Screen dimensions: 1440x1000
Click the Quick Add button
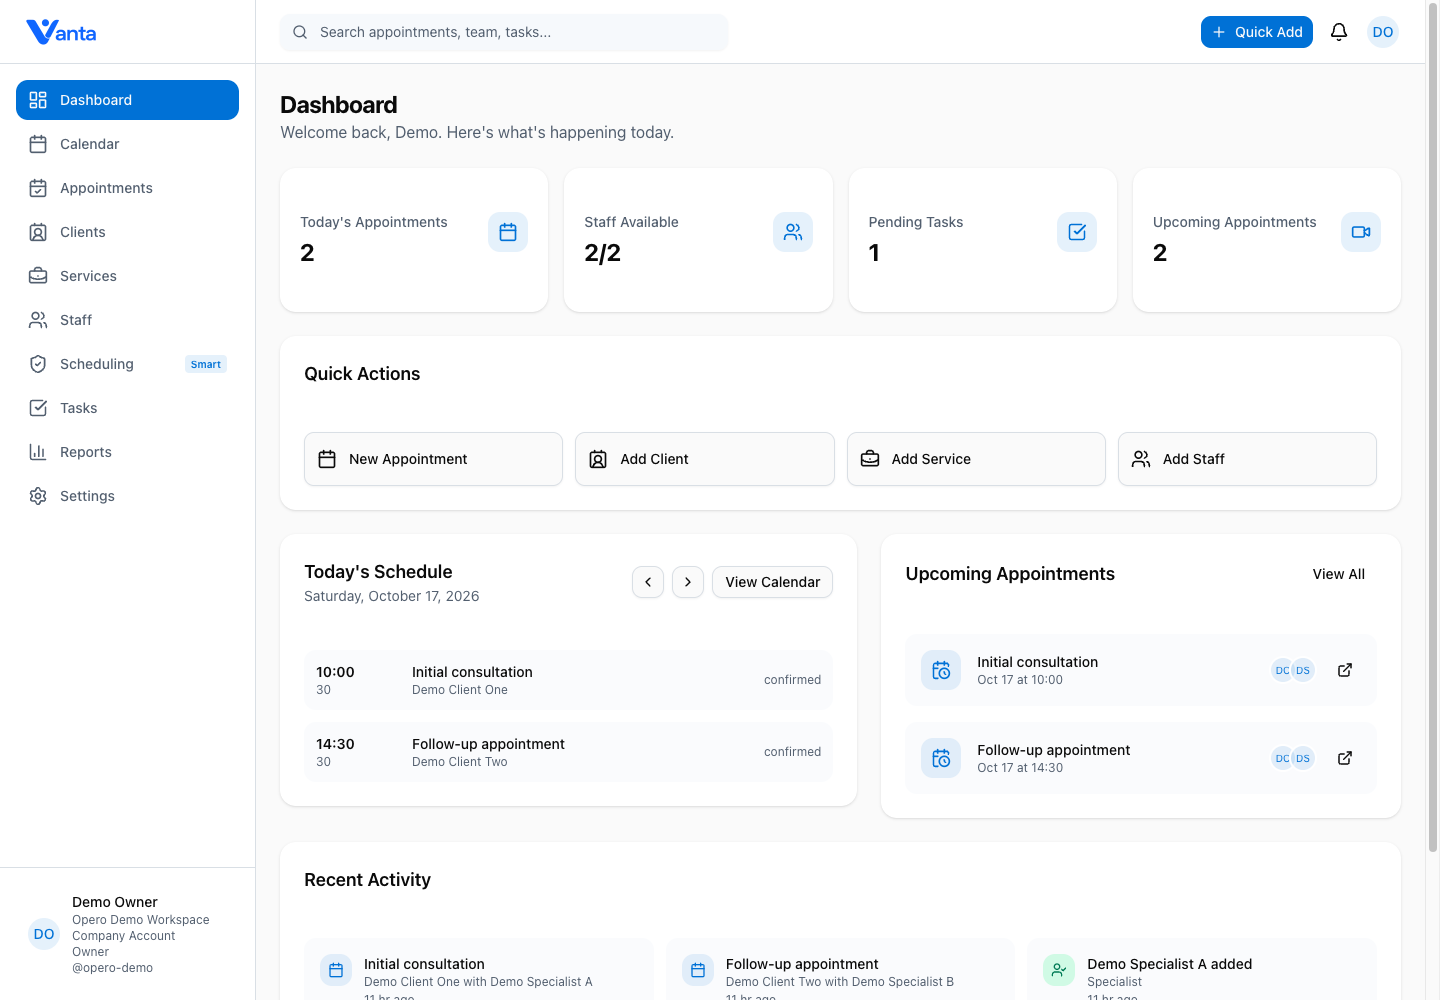1257,32
